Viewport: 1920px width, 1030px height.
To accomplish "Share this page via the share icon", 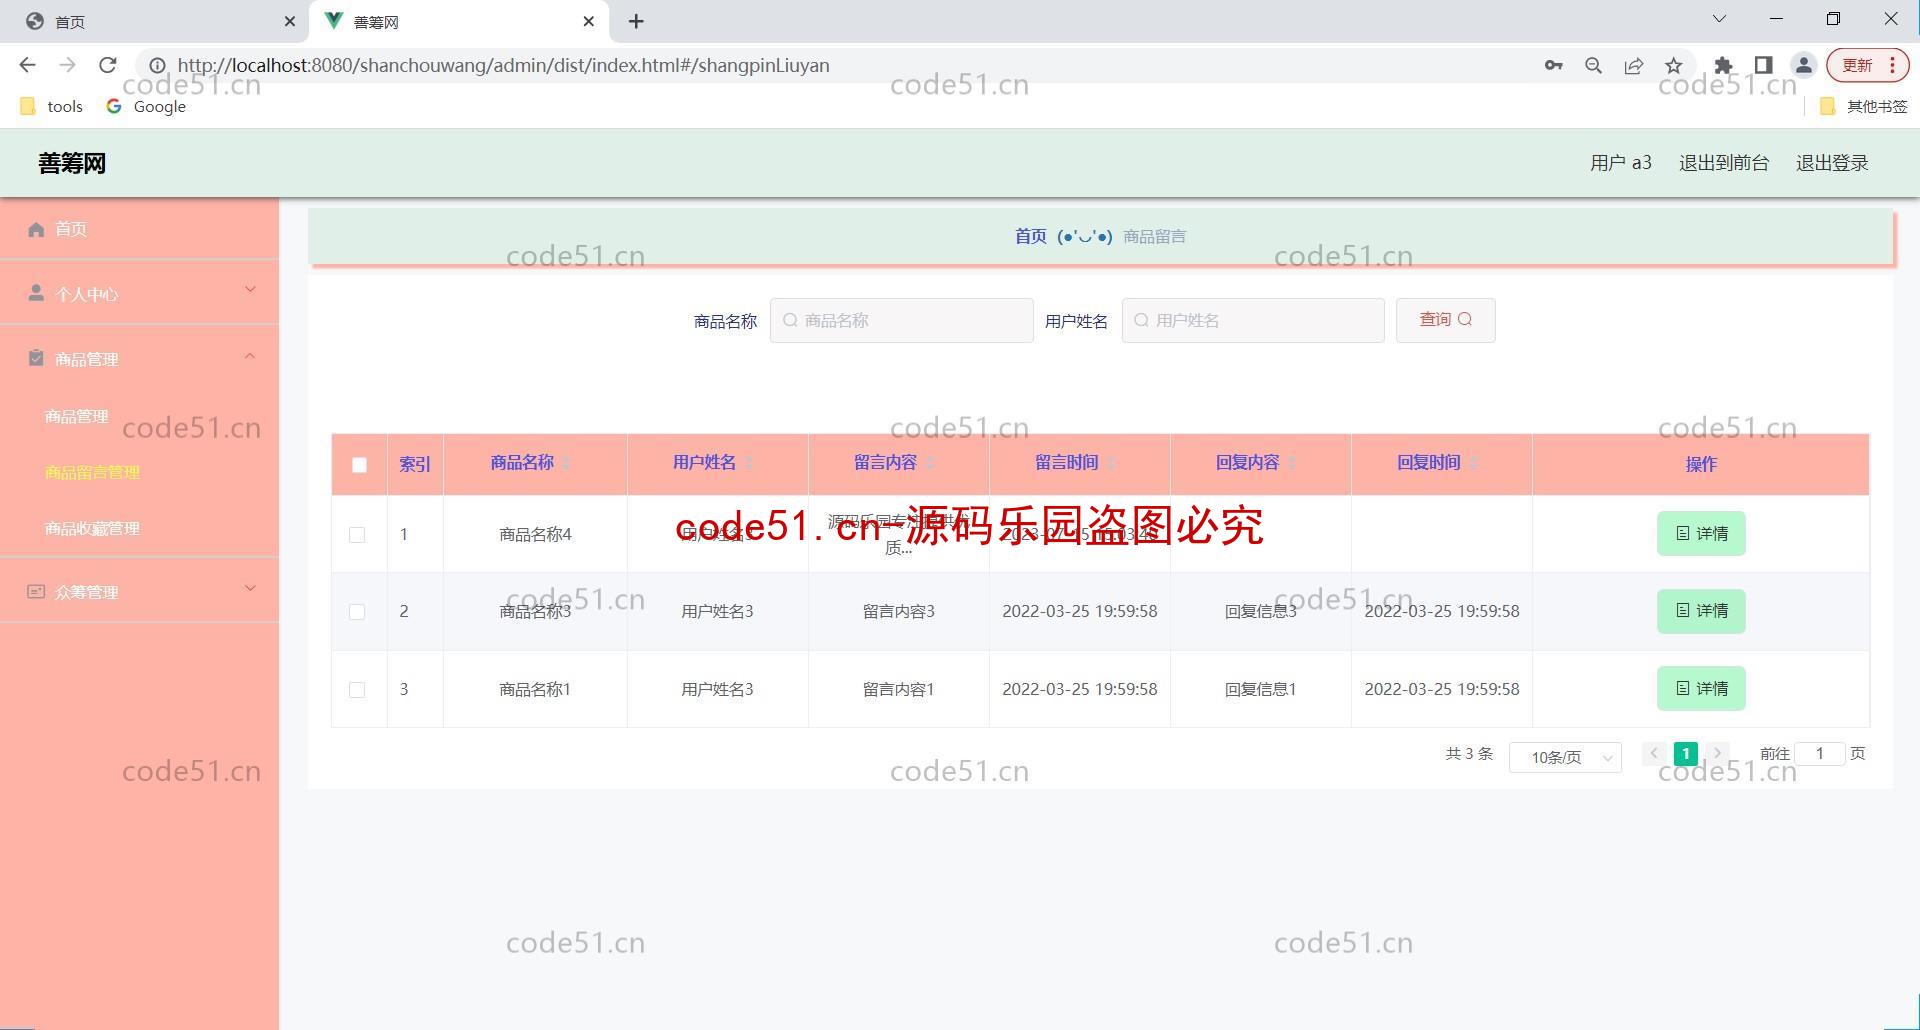I will pos(1633,66).
